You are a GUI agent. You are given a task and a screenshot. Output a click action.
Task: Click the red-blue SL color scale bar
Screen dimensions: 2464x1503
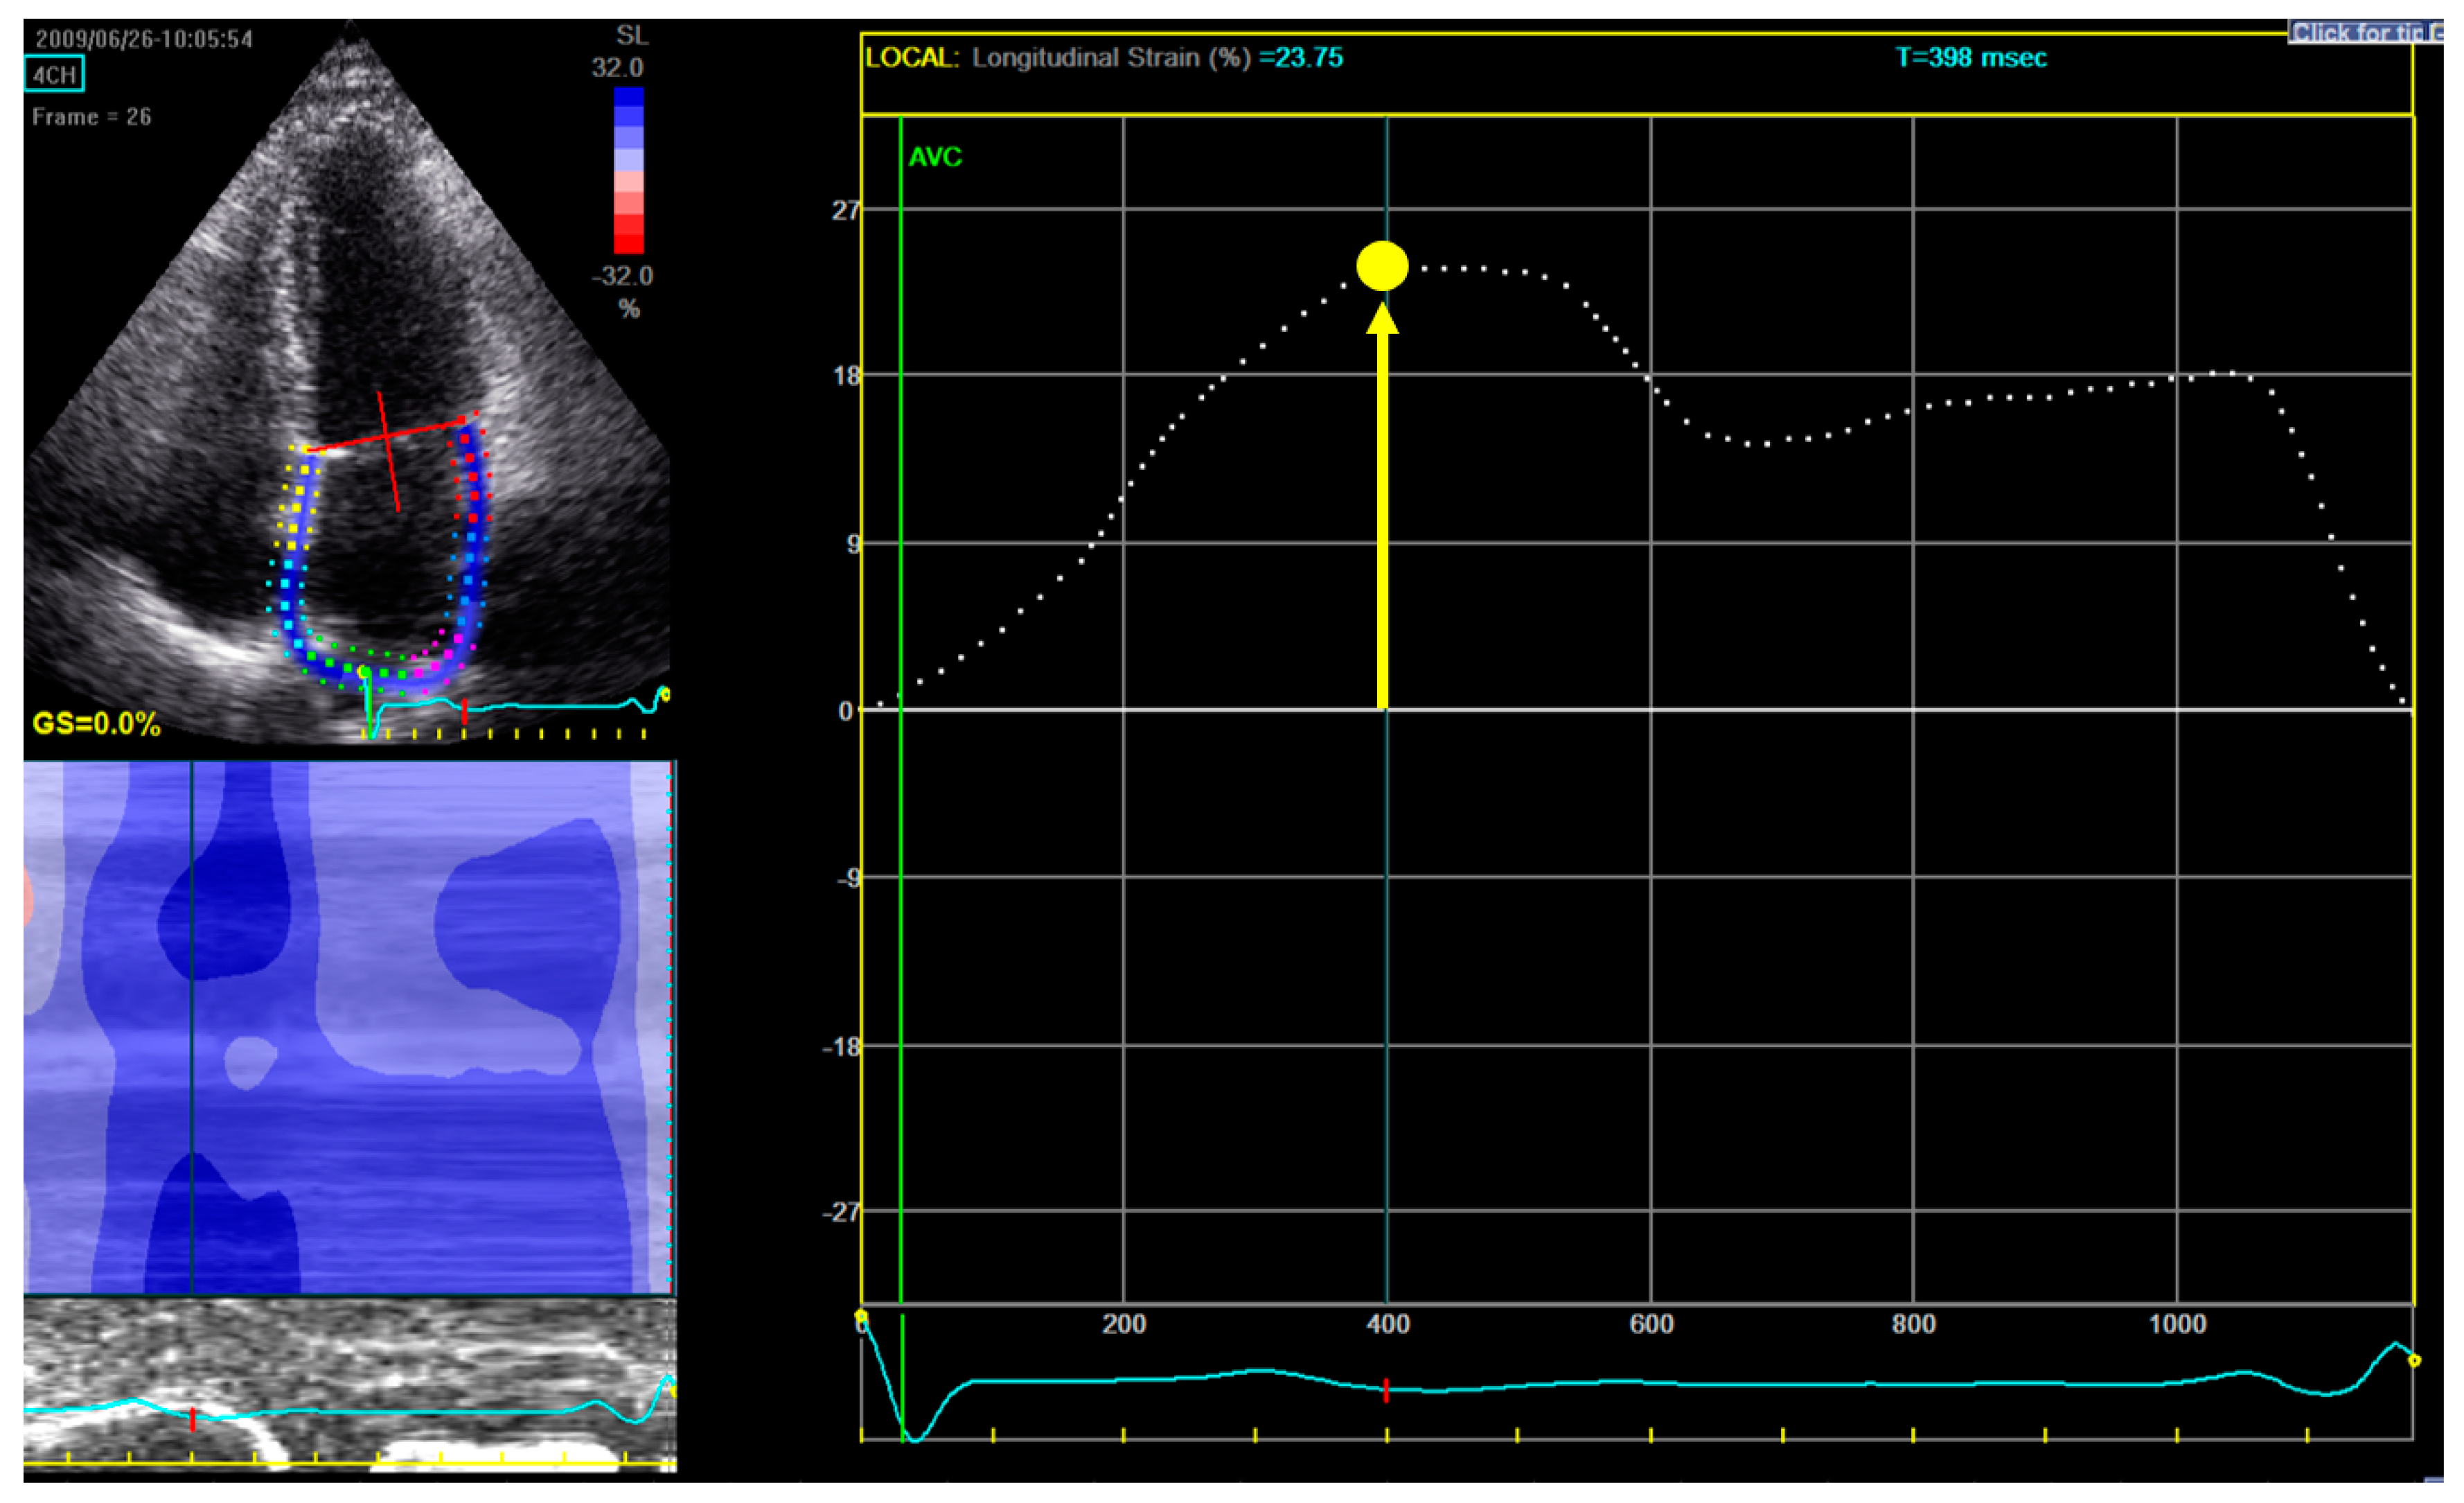coord(628,170)
